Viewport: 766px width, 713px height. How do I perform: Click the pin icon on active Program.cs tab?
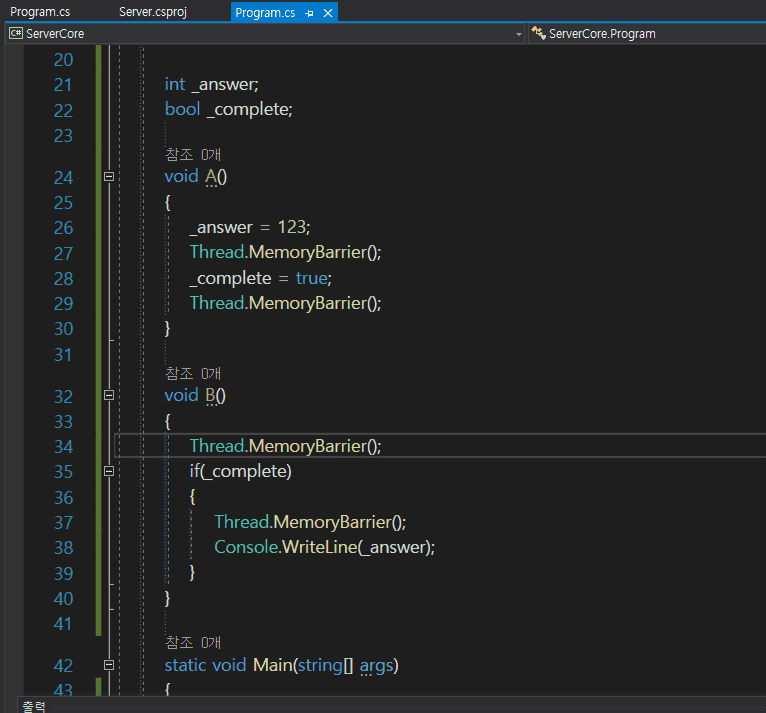pyautogui.click(x=309, y=13)
